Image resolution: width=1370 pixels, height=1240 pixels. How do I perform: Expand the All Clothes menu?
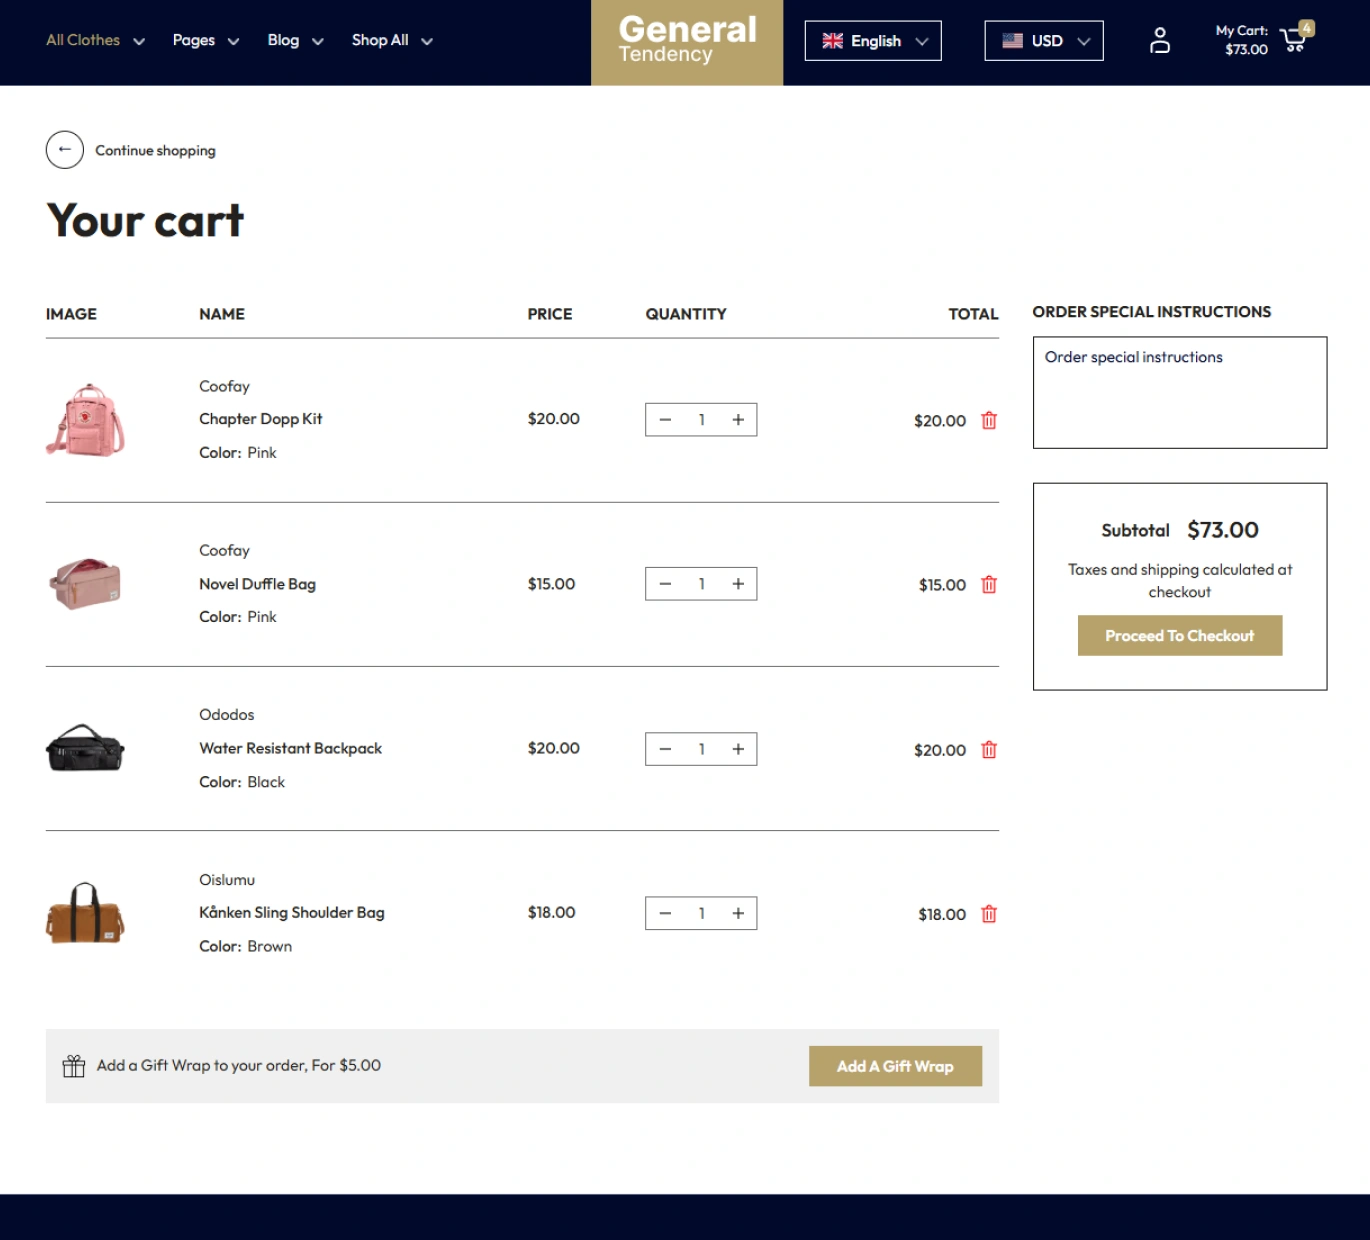(x=95, y=41)
